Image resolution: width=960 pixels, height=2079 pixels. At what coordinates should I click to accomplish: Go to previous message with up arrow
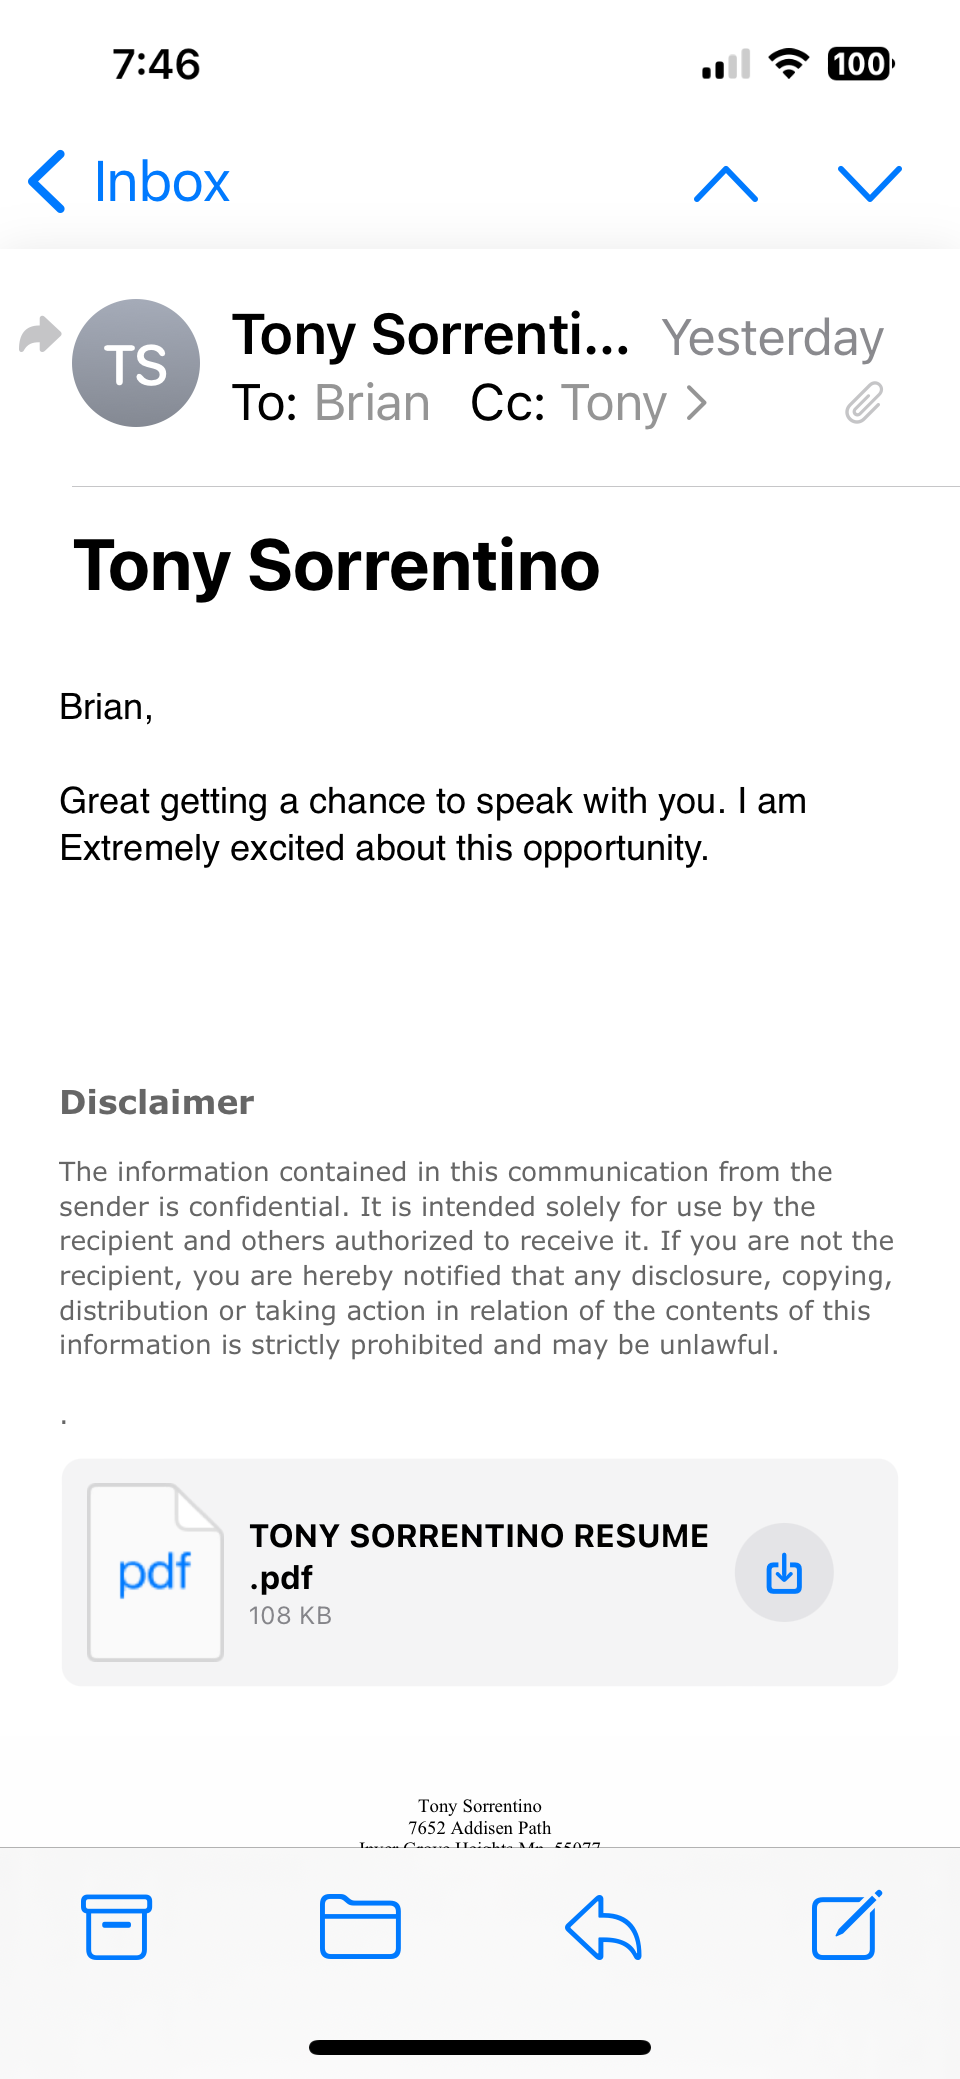726,184
